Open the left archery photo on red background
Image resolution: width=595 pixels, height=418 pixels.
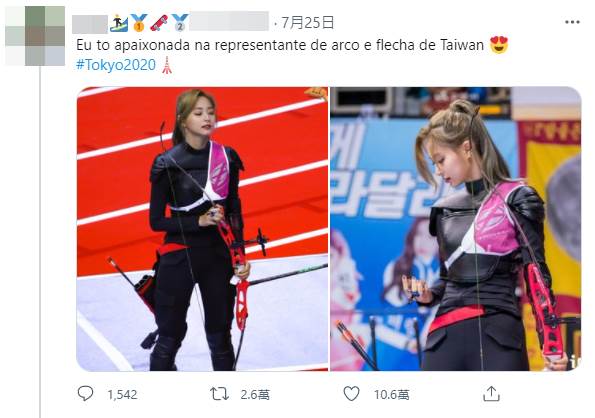pos(202,229)
